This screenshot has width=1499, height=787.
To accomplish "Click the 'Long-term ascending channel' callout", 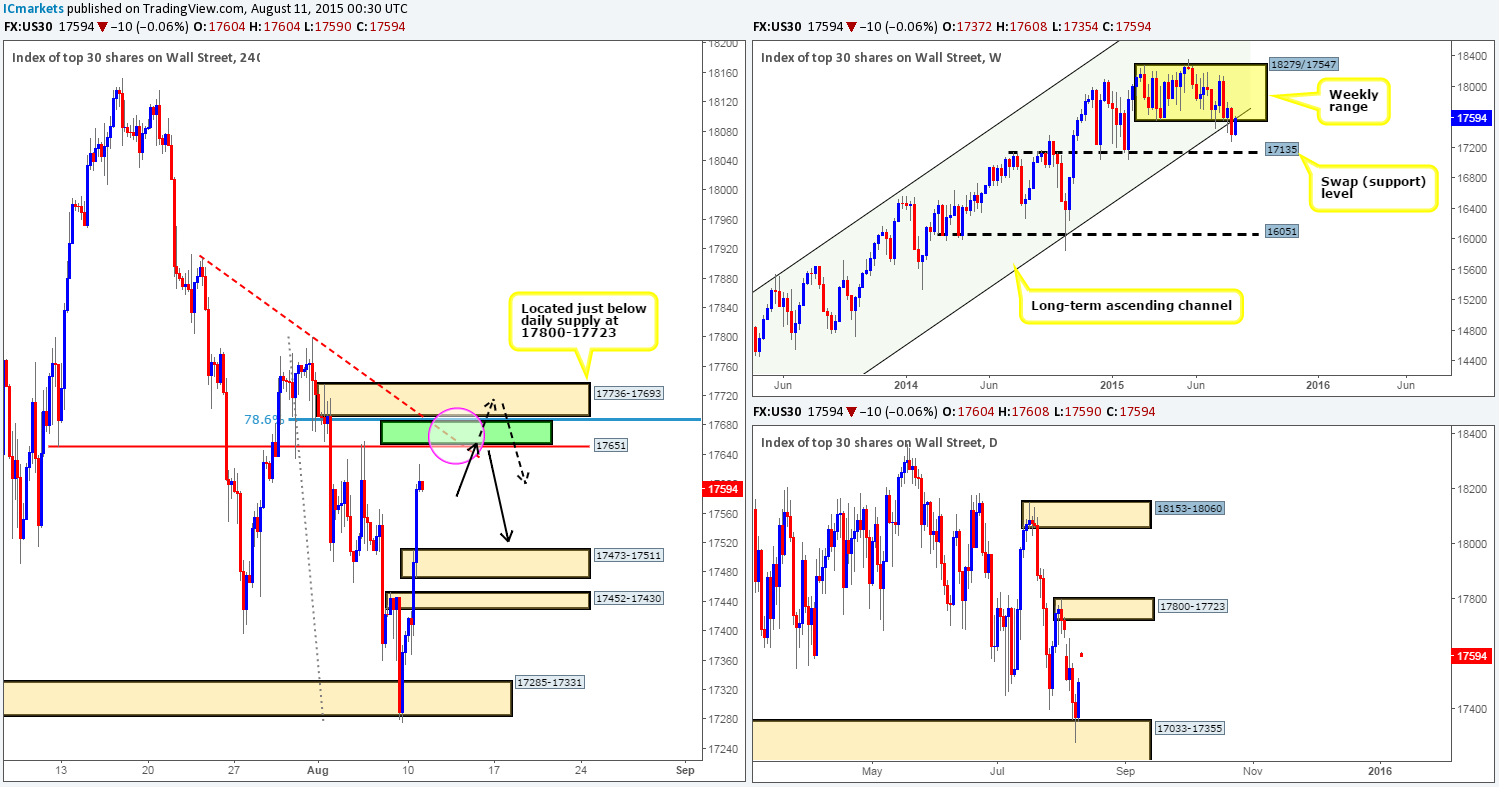I will [x=1130, y=306].
